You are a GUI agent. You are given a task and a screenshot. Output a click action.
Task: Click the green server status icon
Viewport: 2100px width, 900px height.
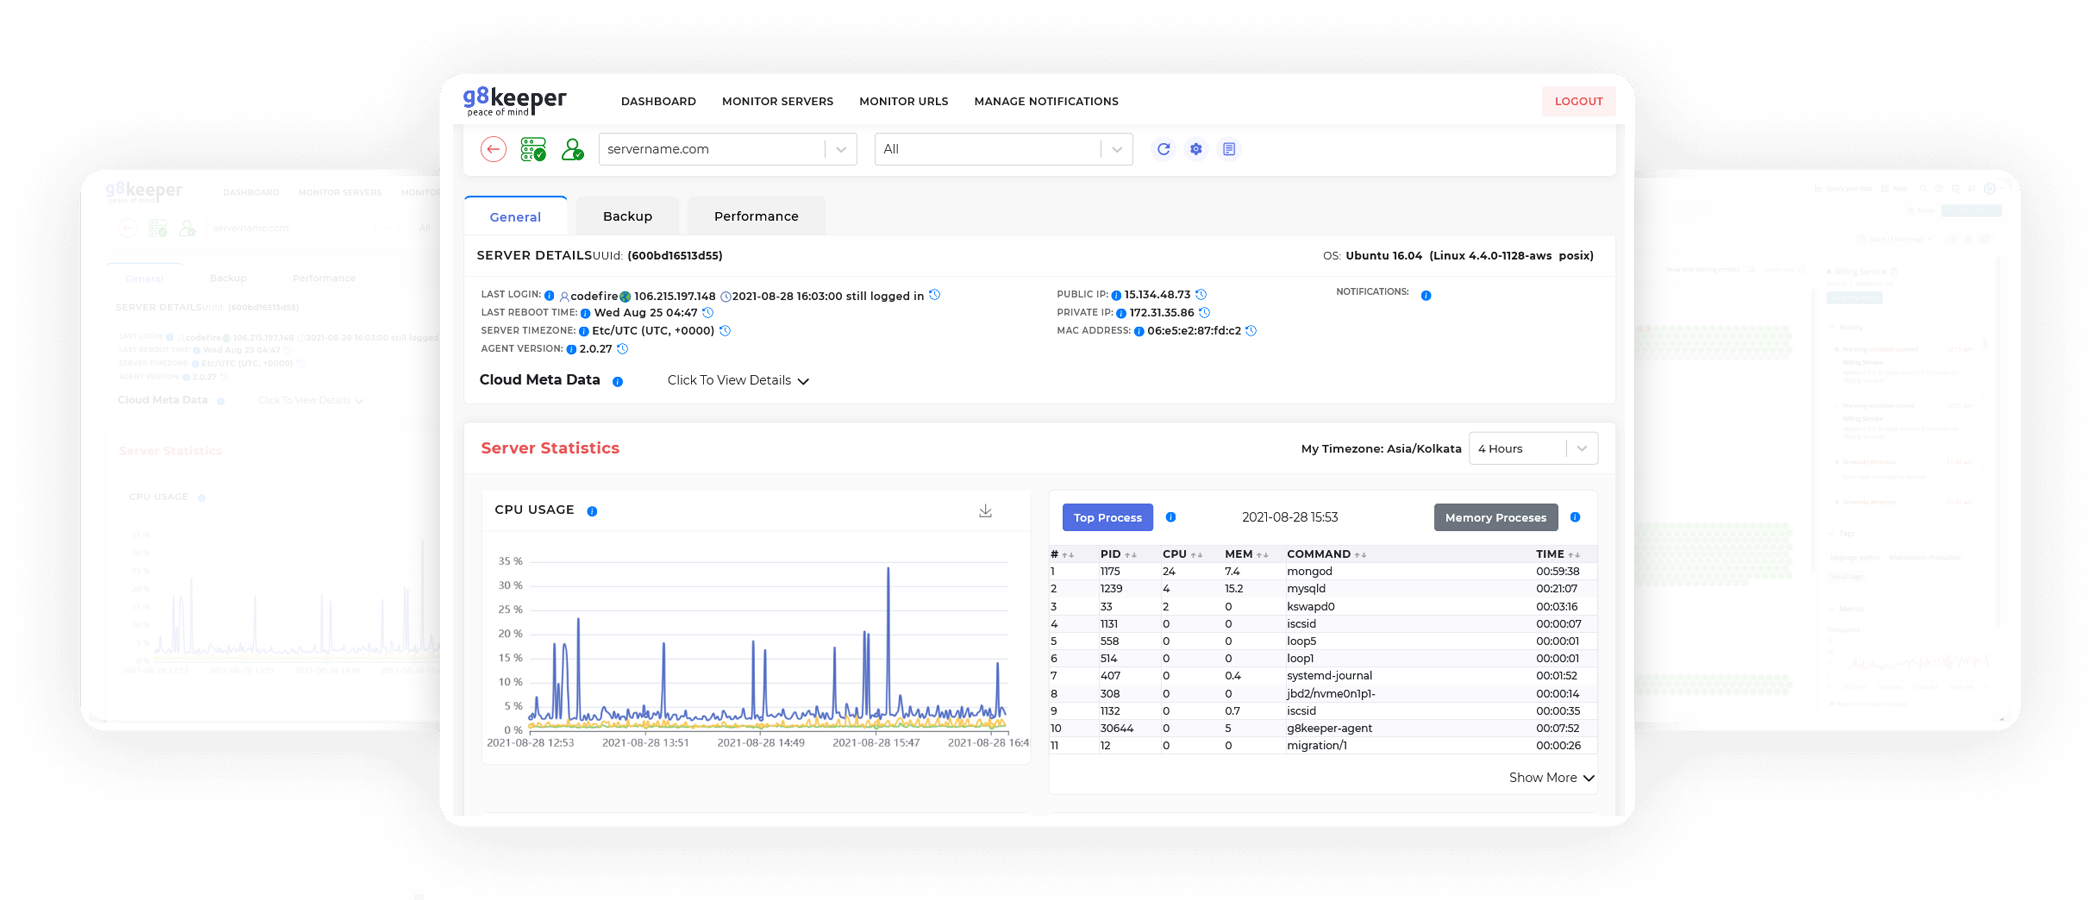coord(533,149)
